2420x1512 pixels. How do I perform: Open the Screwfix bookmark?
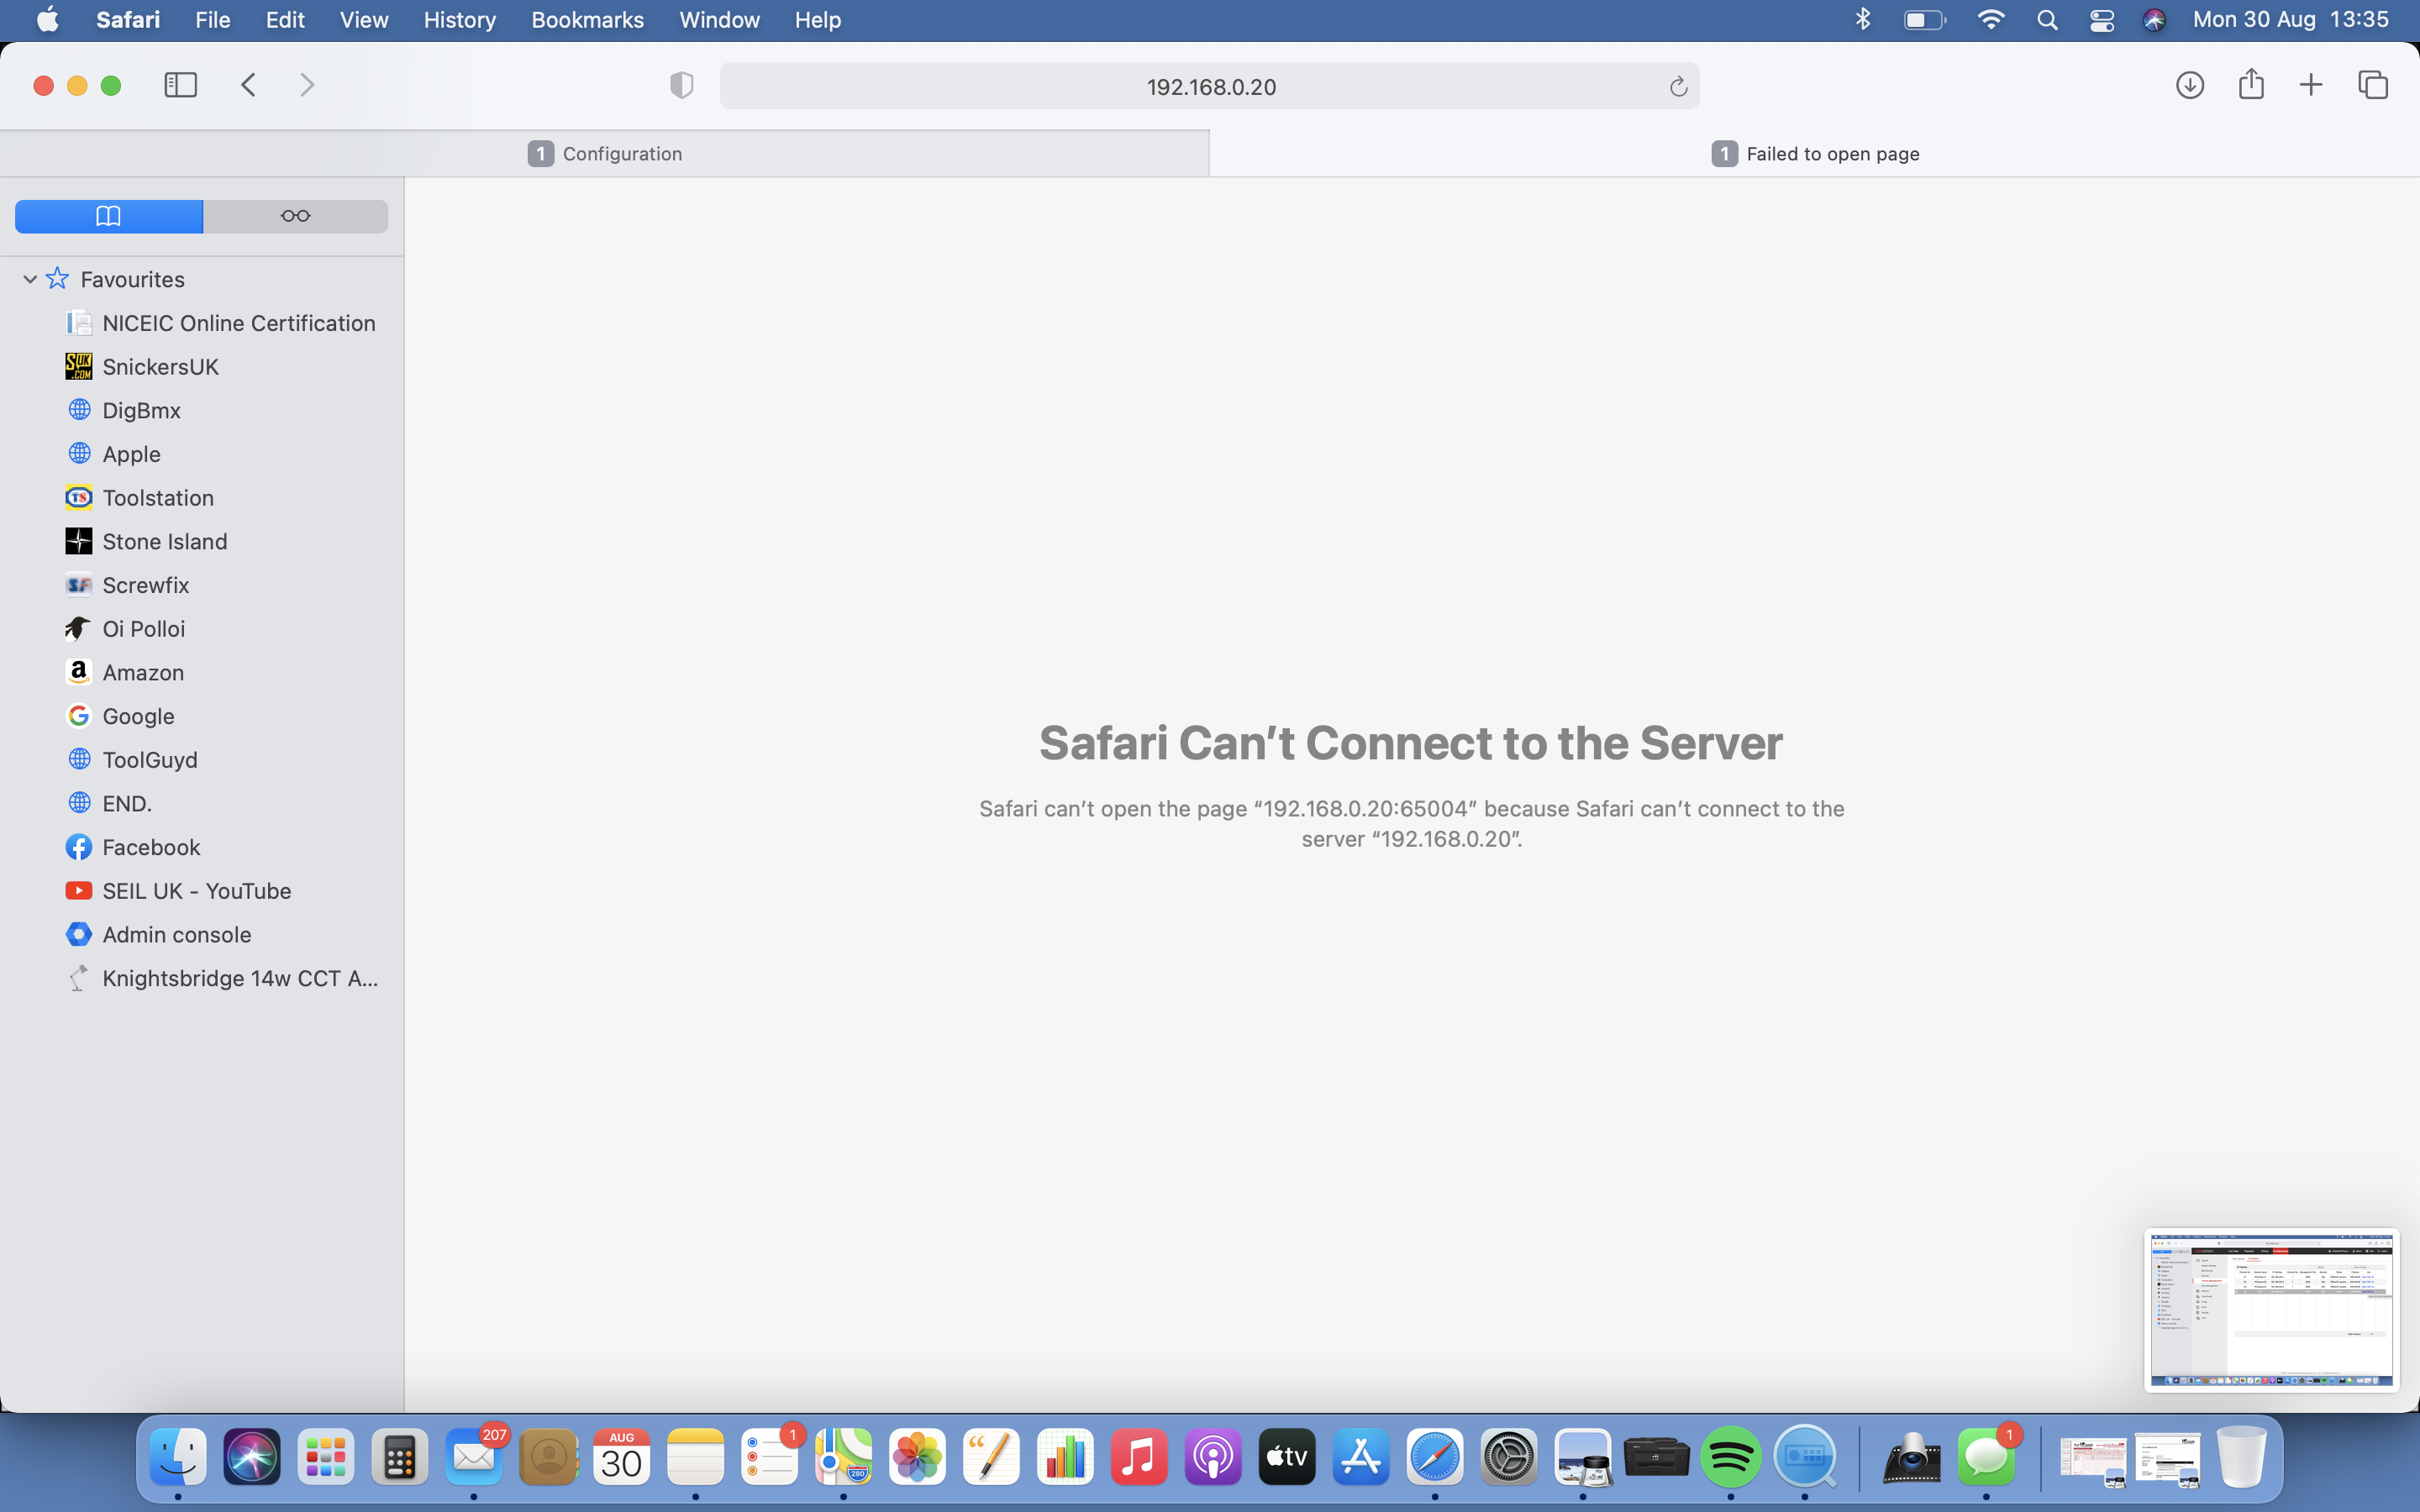click(x=146, y=584)
